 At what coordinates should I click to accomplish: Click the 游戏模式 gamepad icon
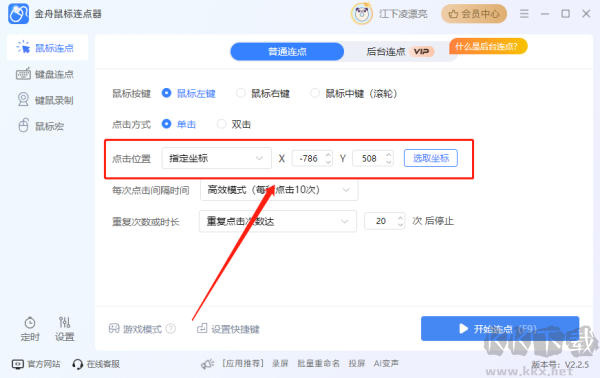tap(114, 329)
